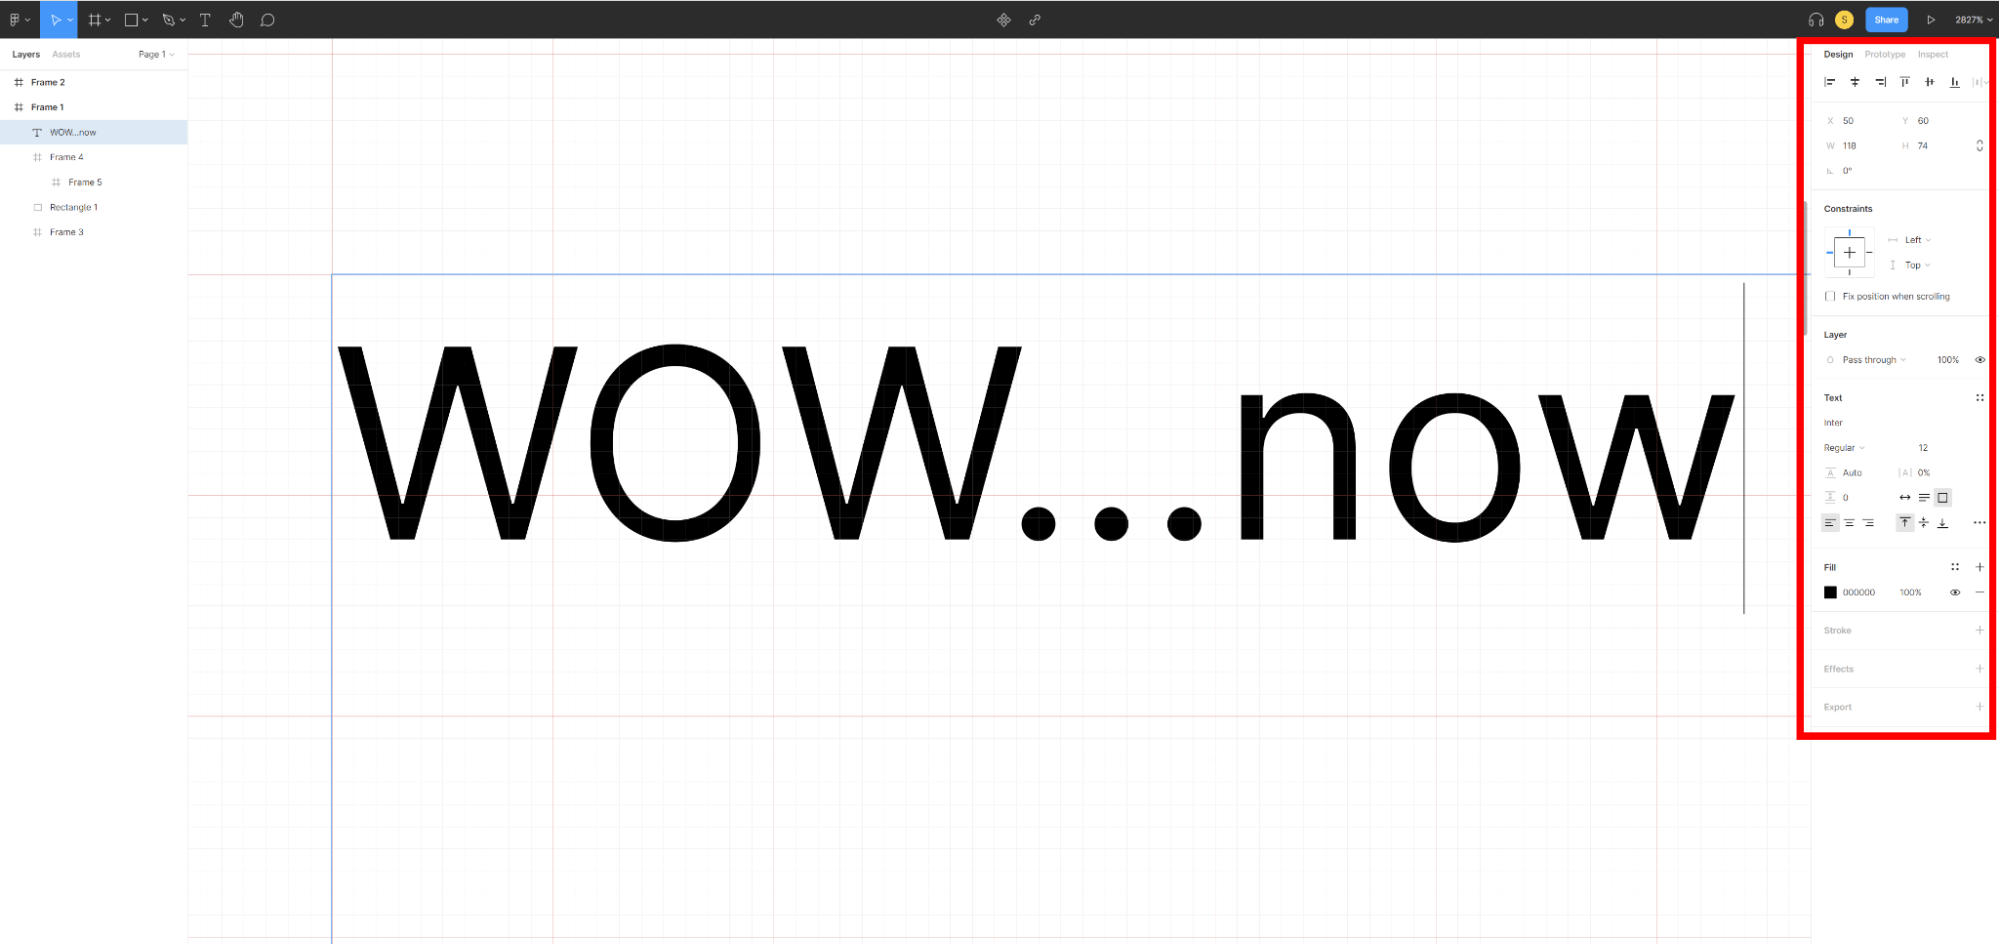The height and width of the screenshot is (944, 1999).
Task: Toggle constrain proportions lock icon
Action: coord(1980,146)
